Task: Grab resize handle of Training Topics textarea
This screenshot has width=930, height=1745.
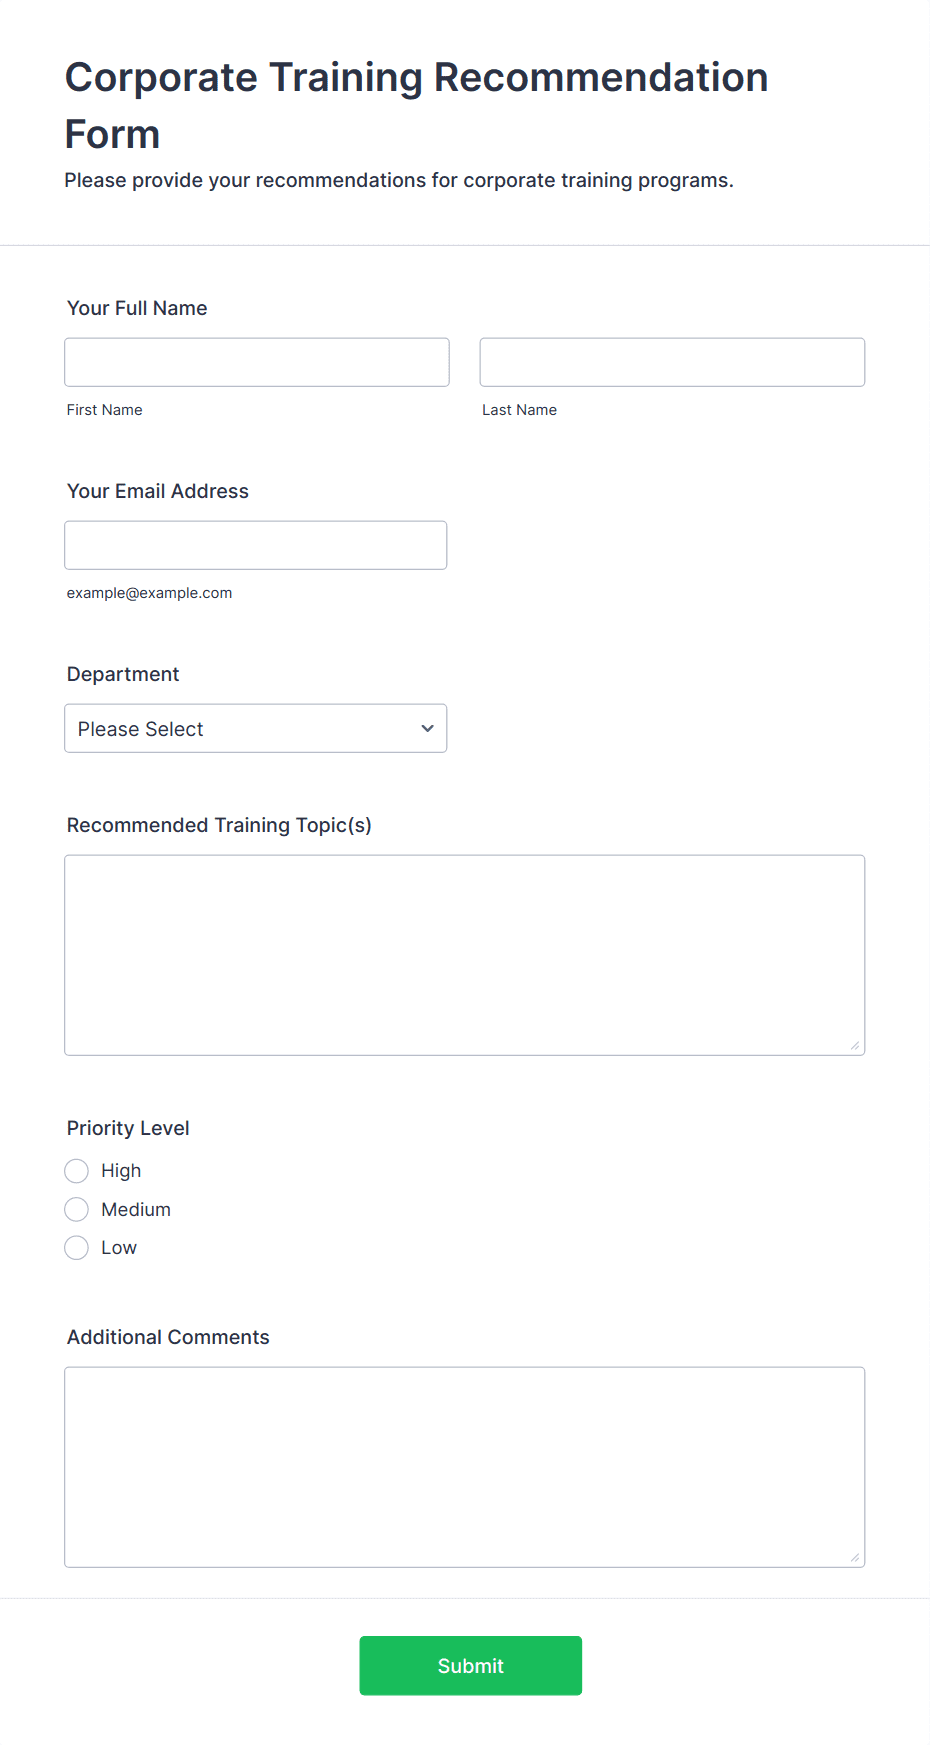Action: [x=855, y=1045]
